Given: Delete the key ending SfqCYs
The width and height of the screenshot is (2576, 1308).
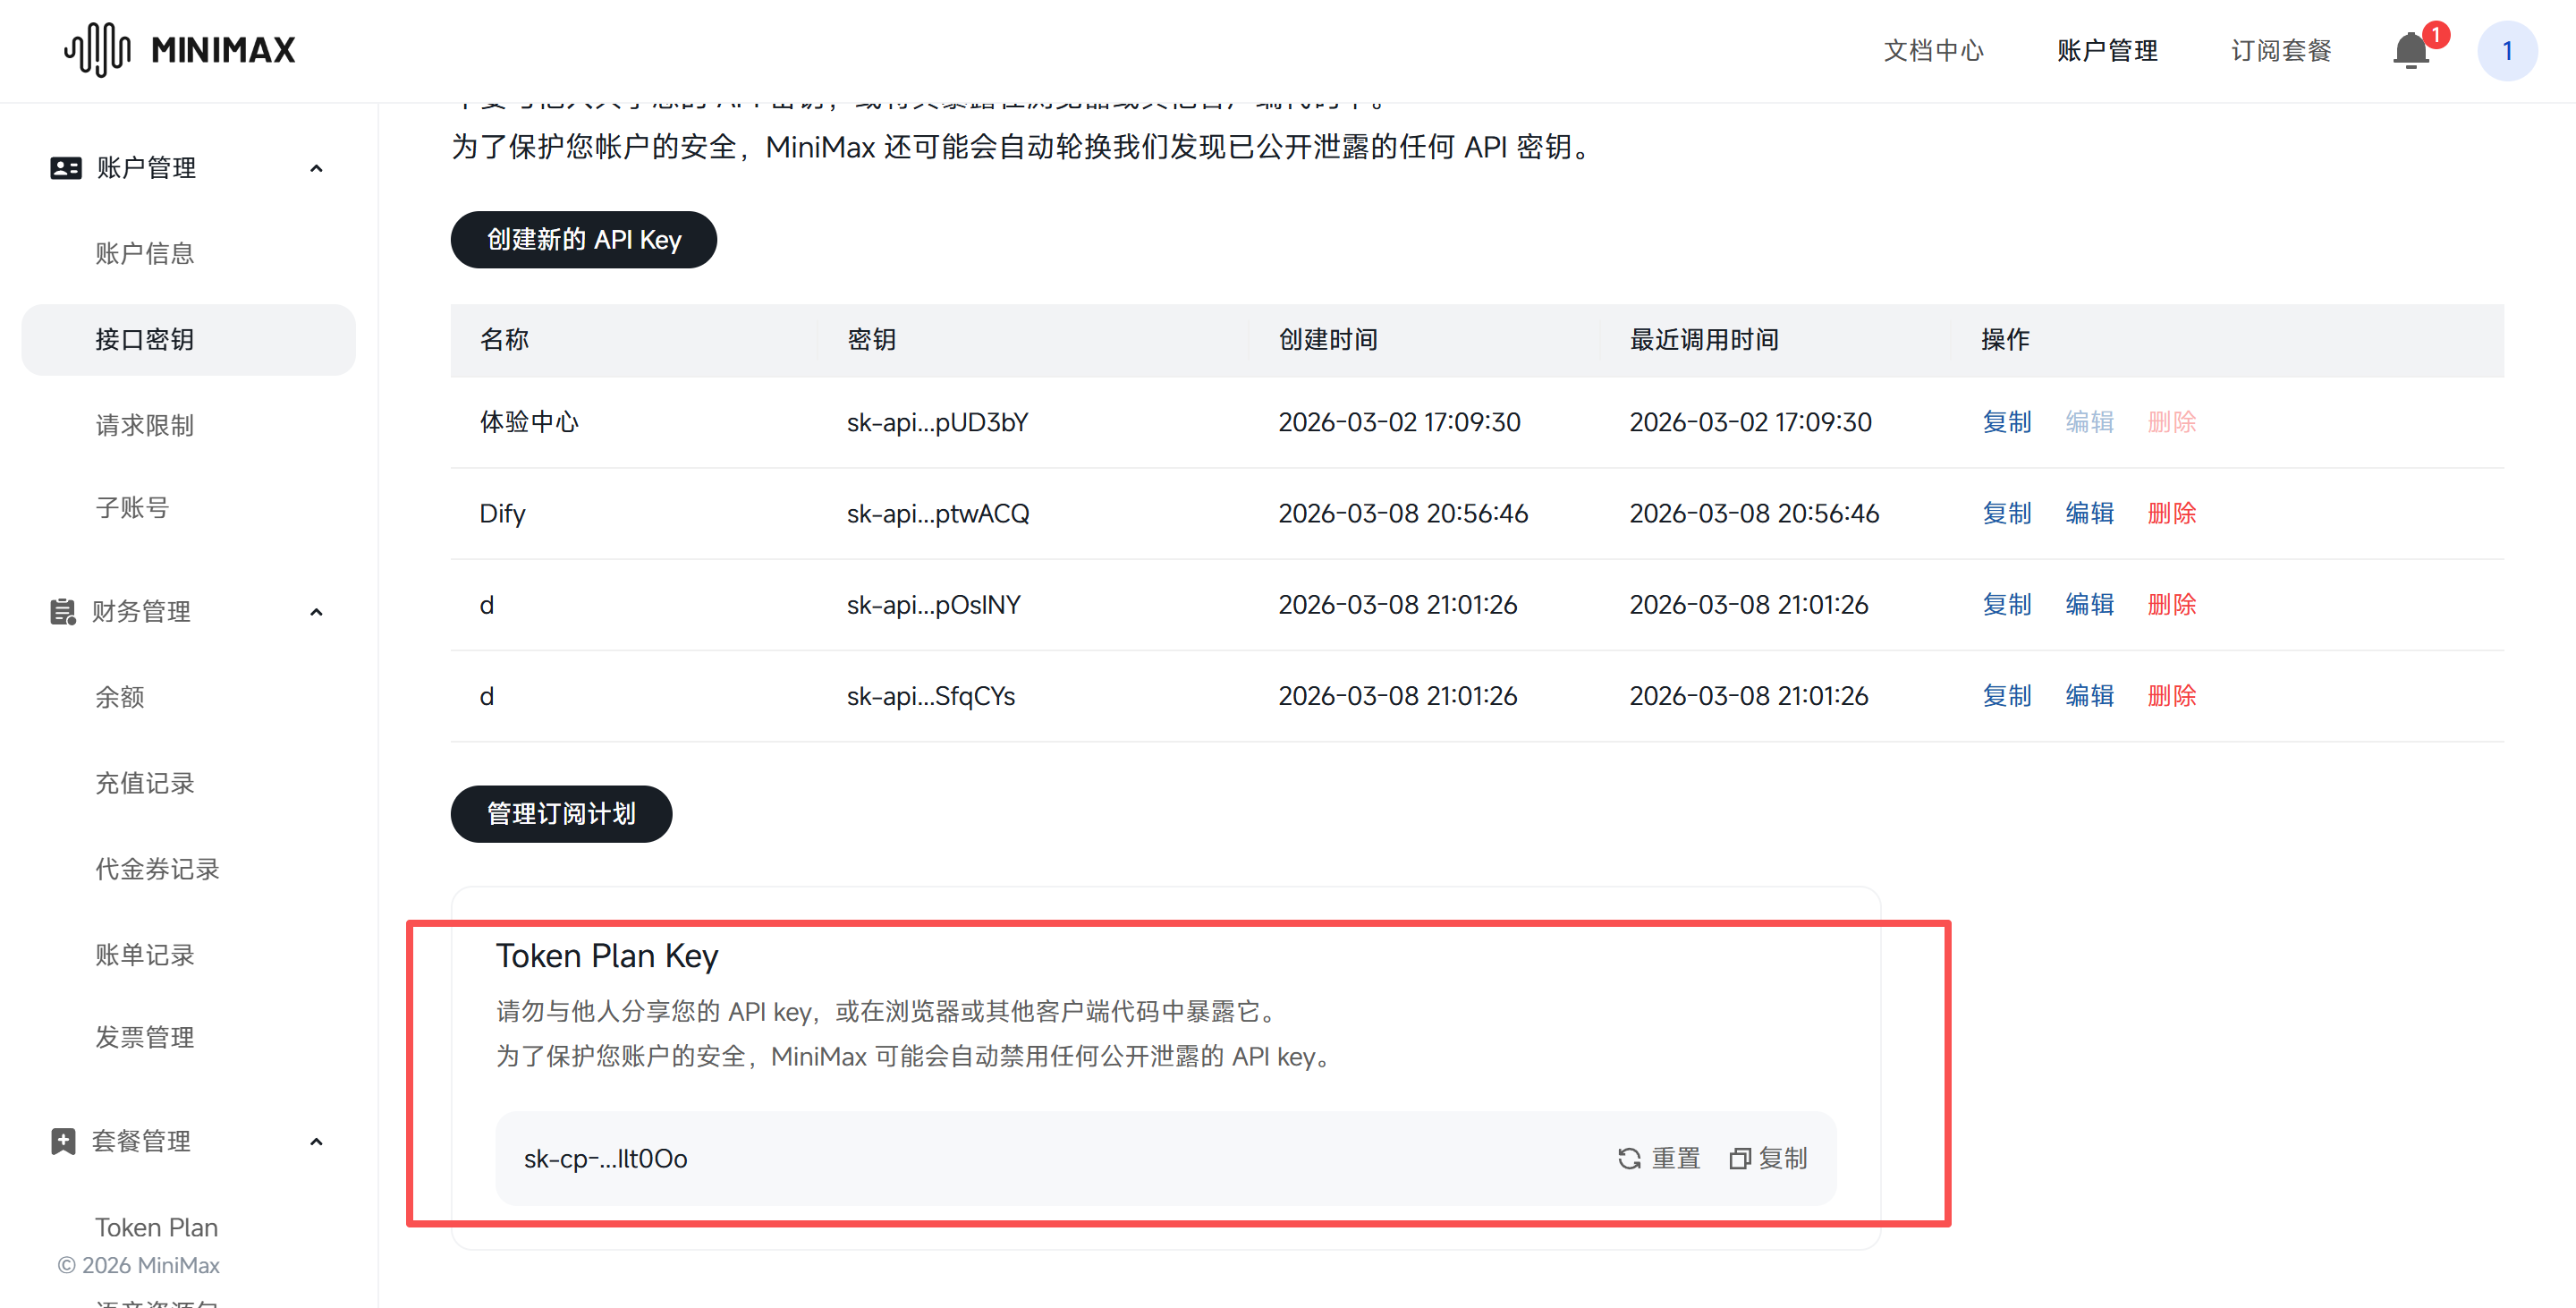Looking at the screenshot, I should coord(2171,695).
